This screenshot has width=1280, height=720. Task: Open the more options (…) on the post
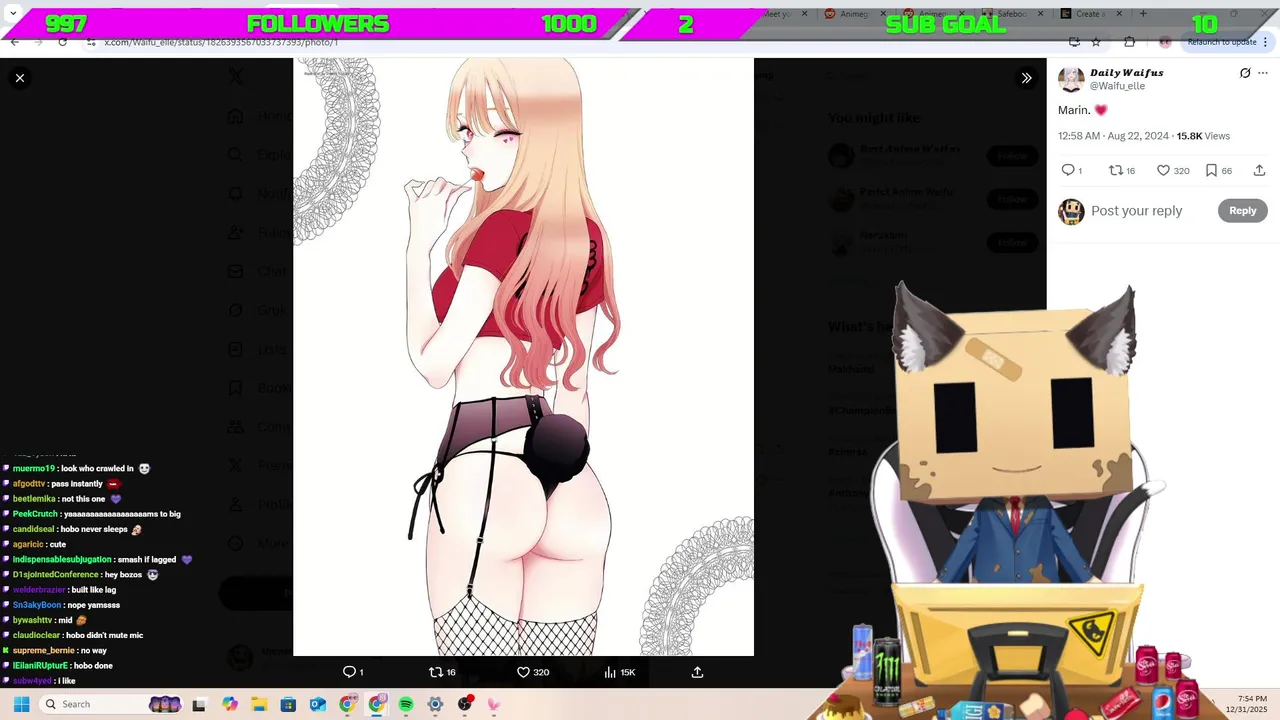pyautogui.click(x=1265, y=73)
